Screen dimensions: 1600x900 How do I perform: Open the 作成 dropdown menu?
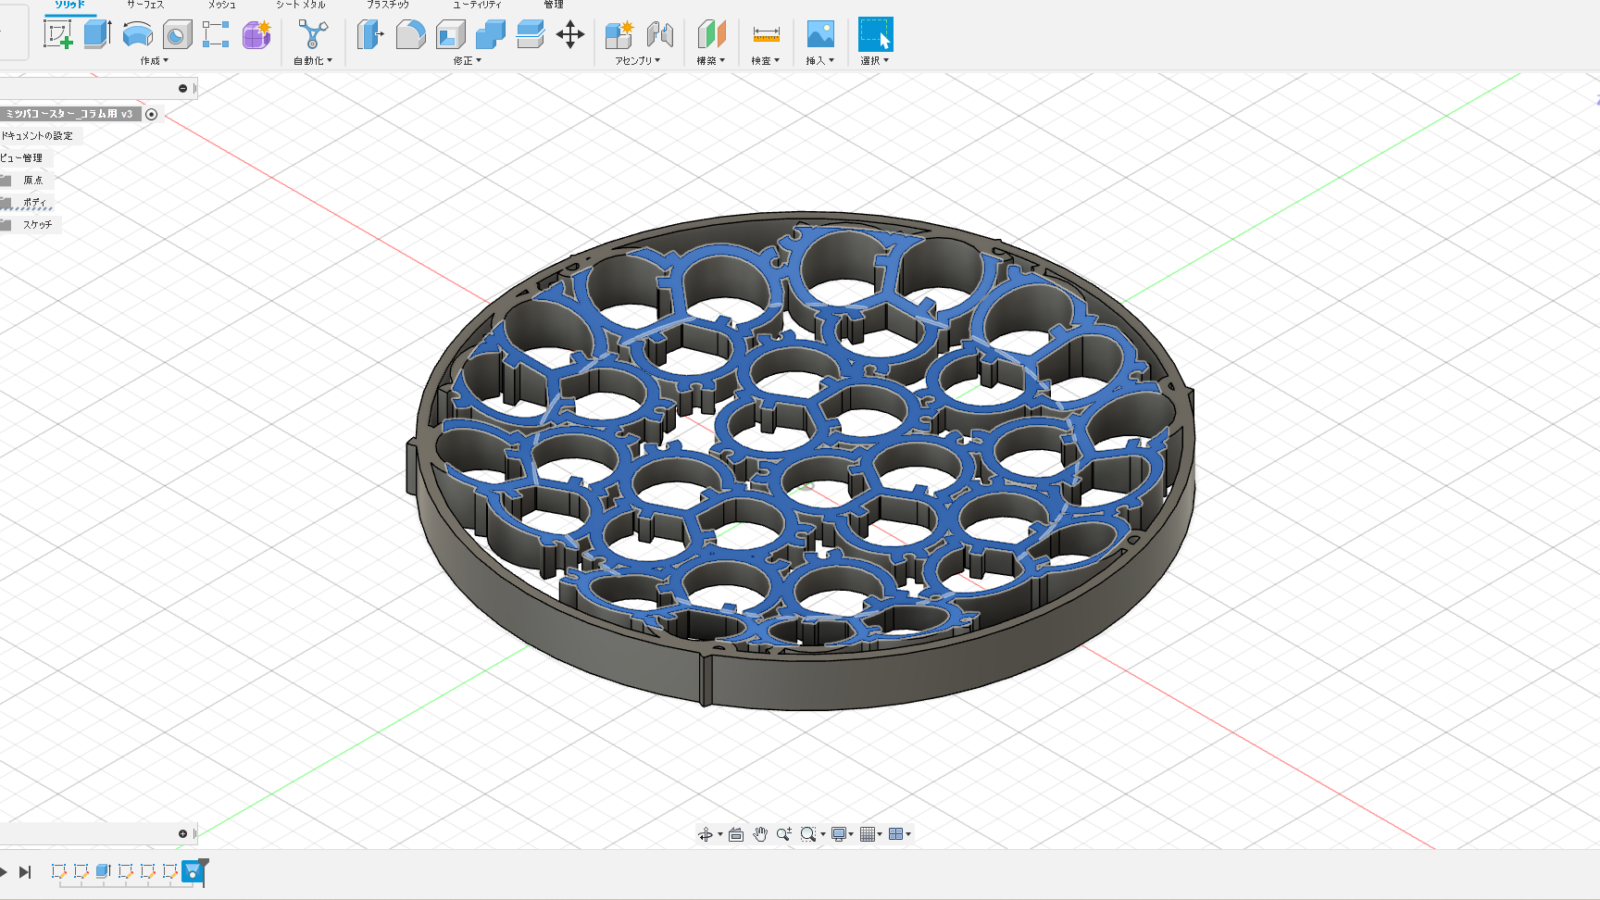click(x=154, y=61)
